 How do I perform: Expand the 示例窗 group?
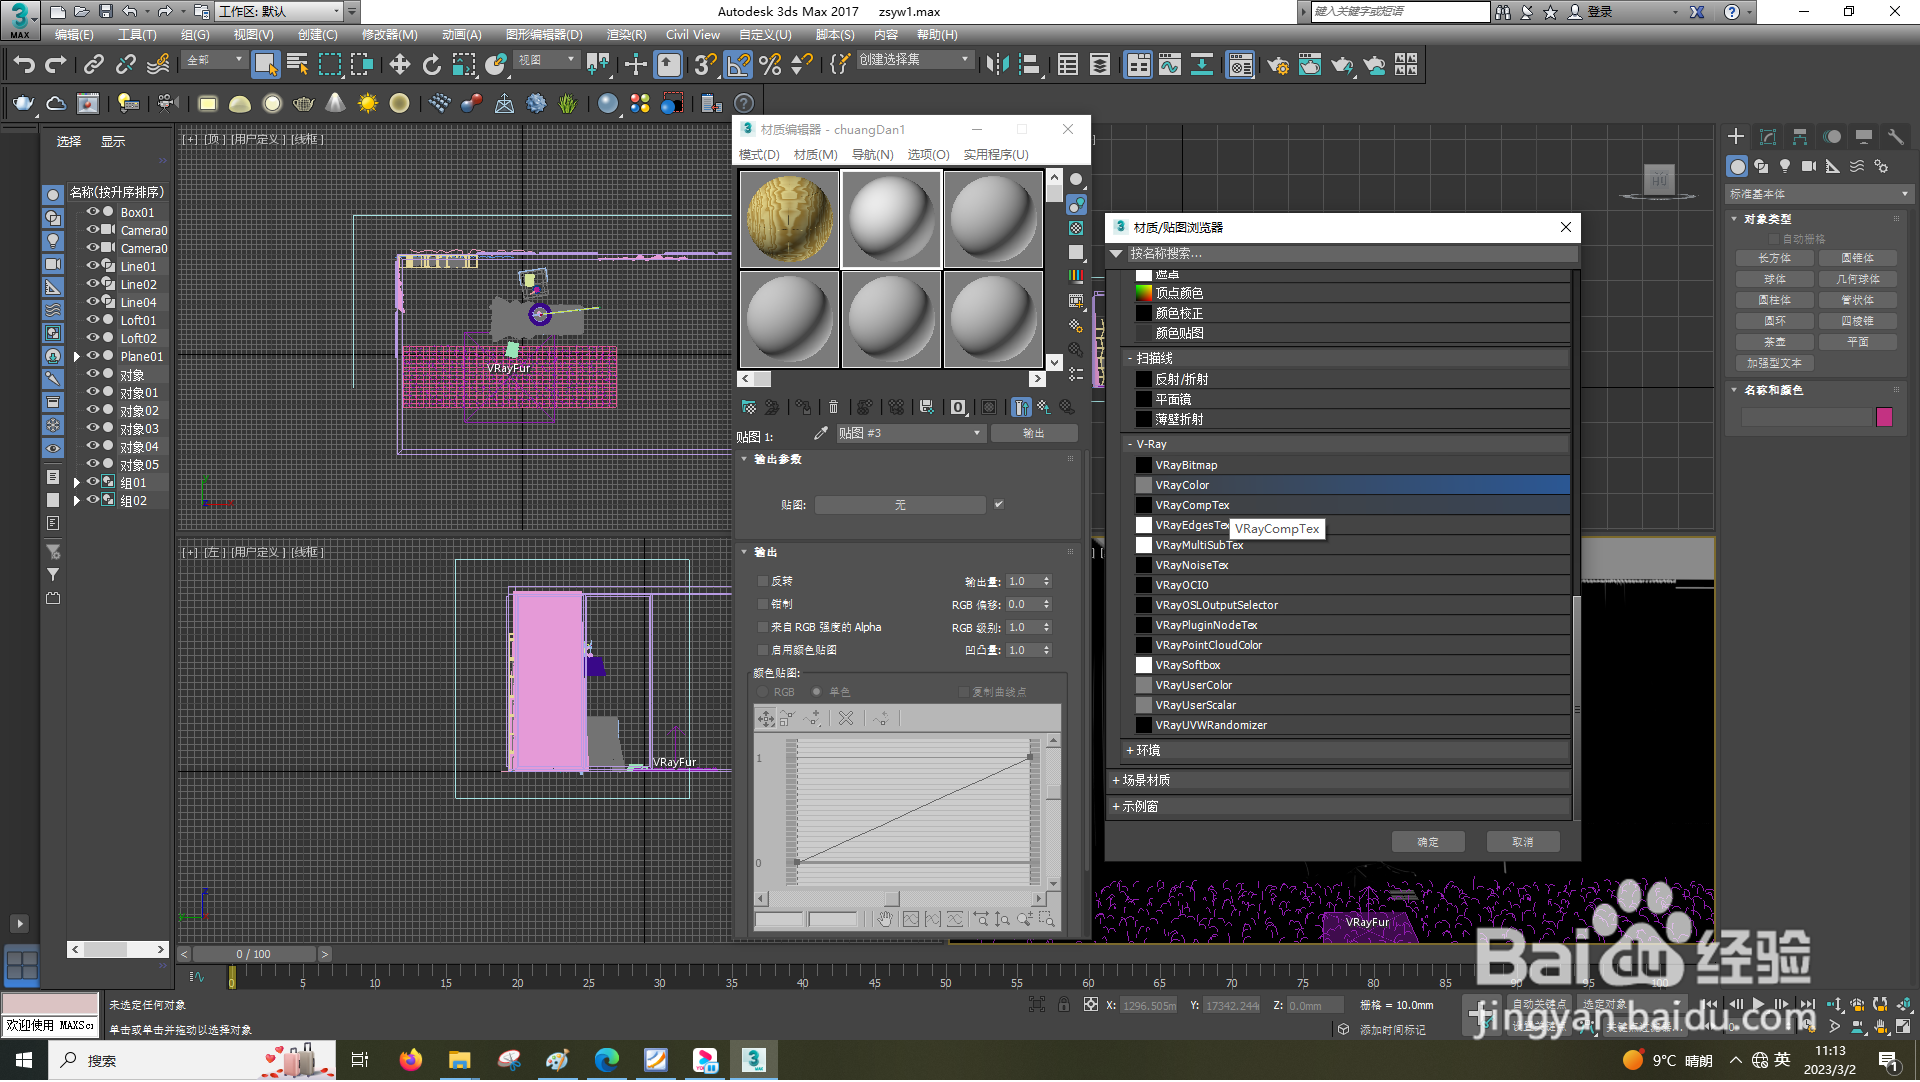(1116, 806)
